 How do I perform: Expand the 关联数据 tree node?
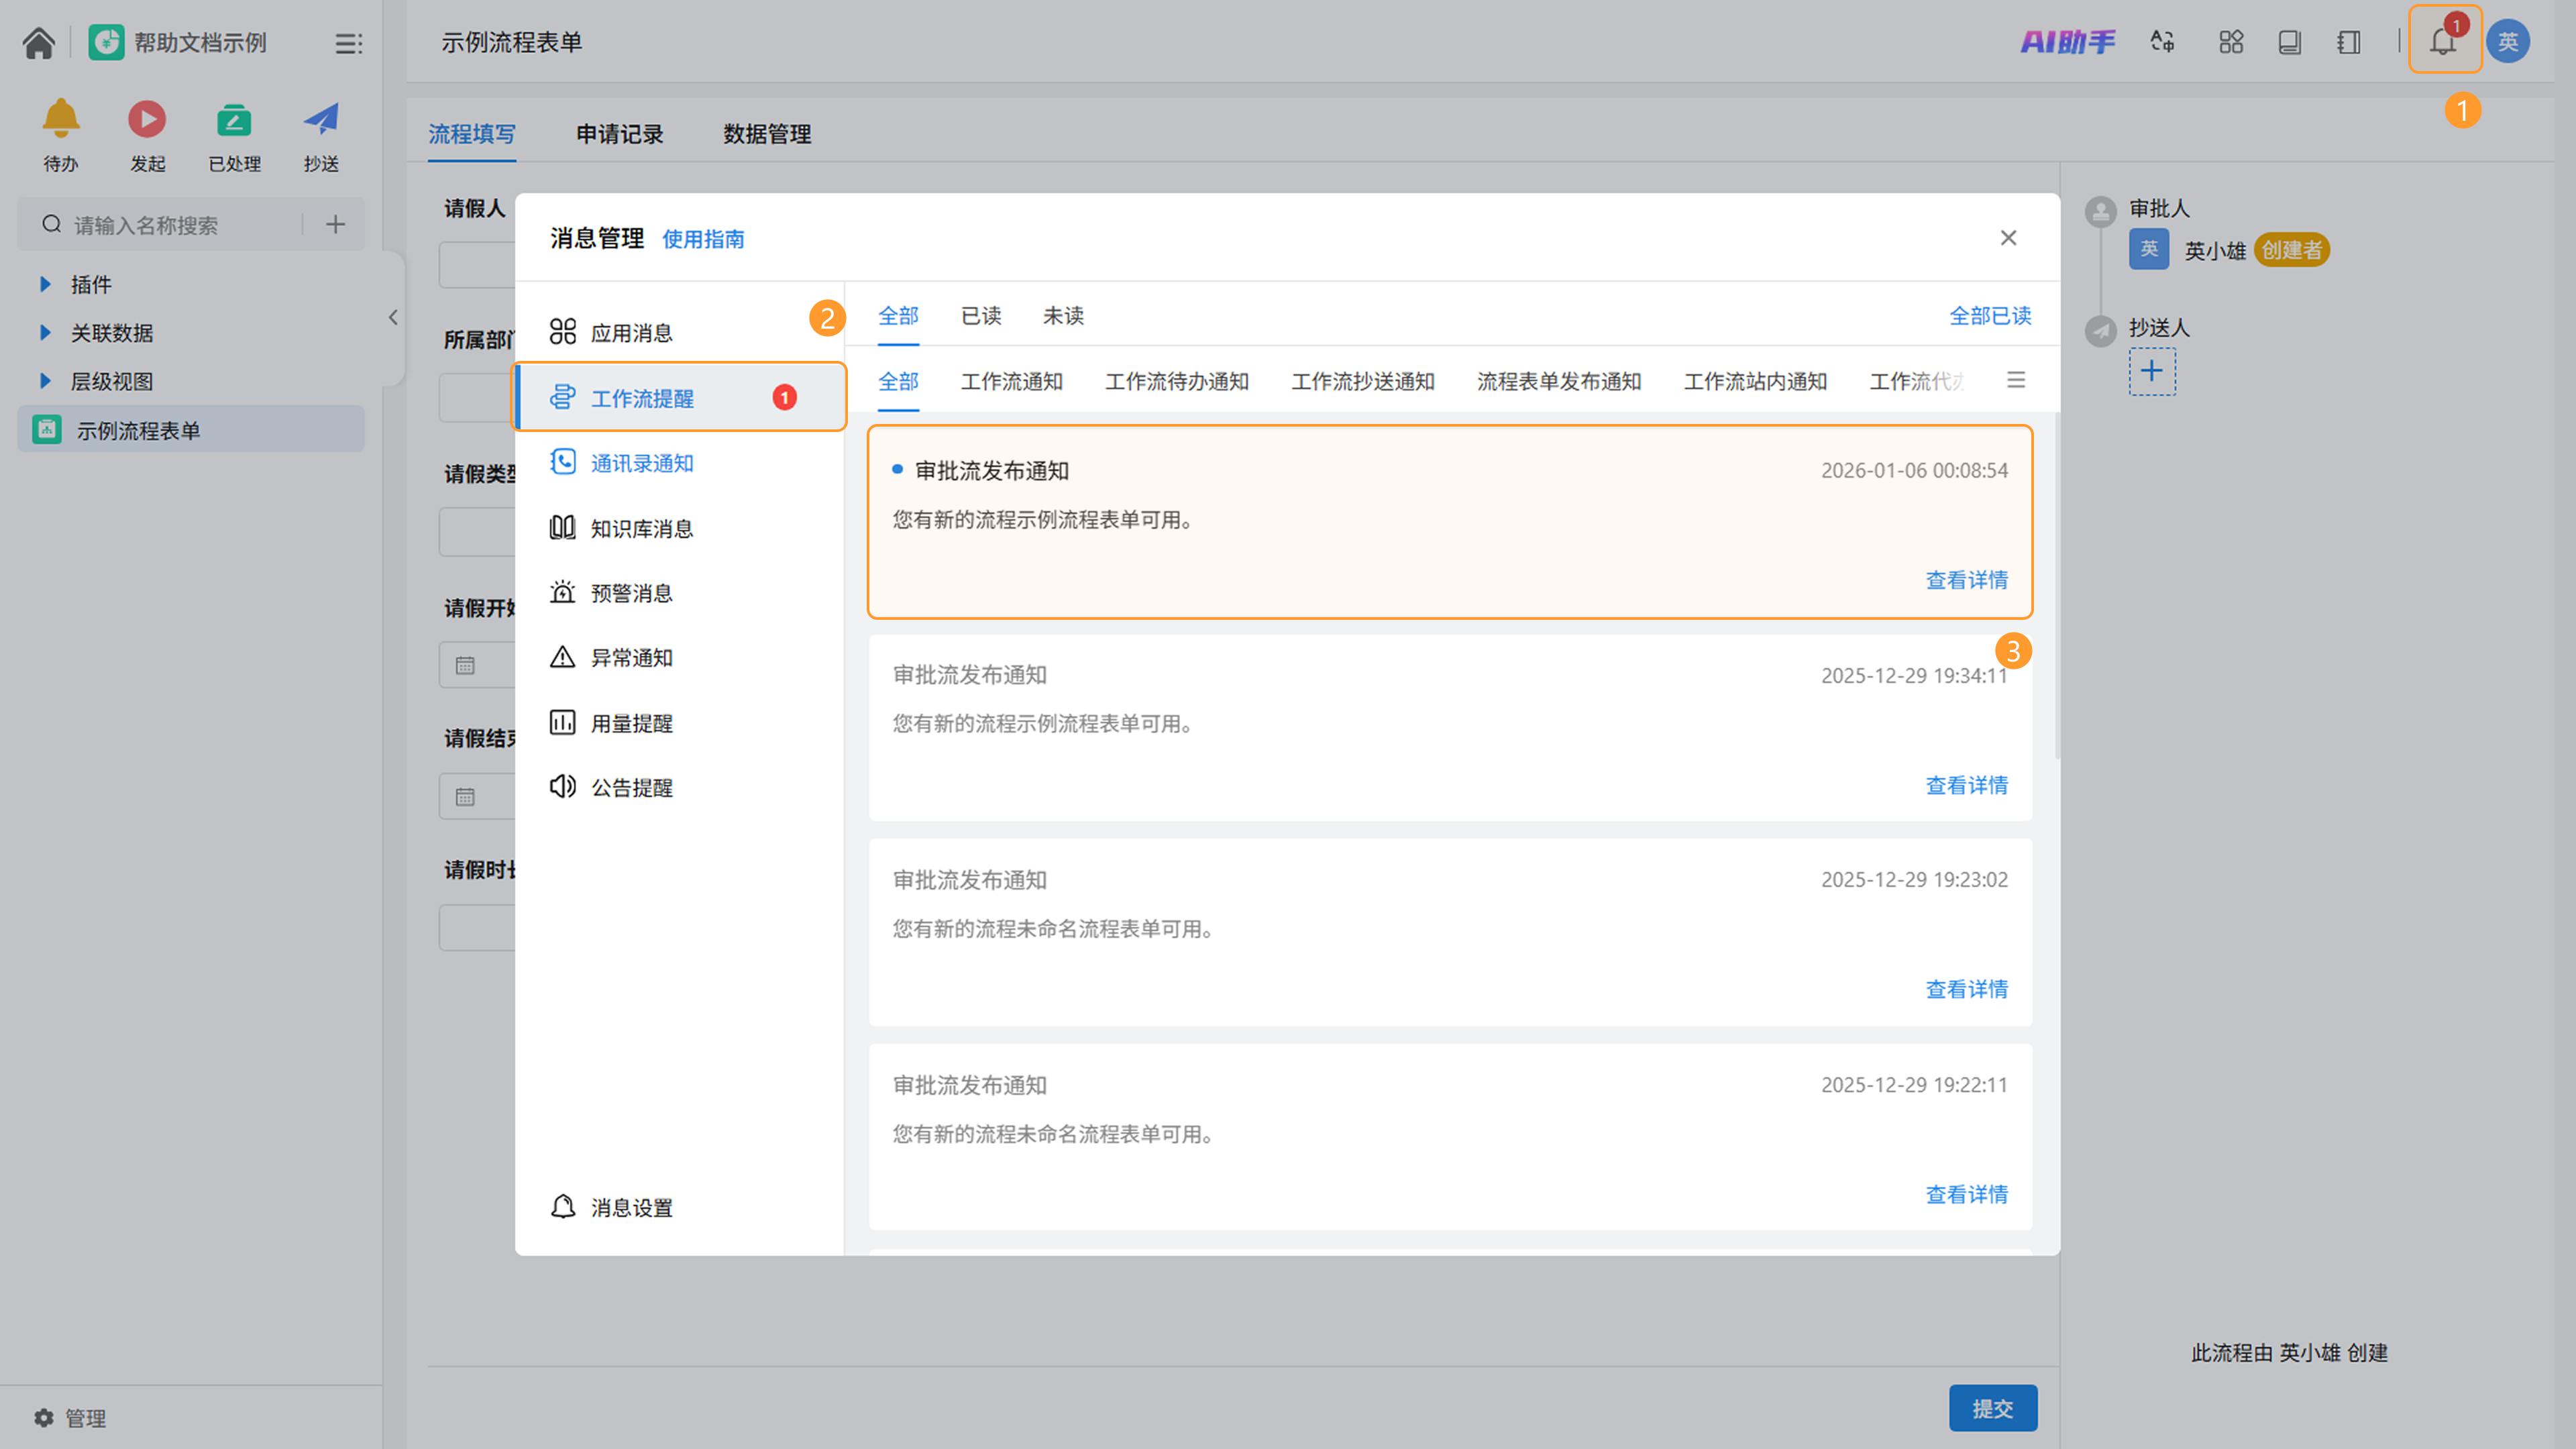45,333
